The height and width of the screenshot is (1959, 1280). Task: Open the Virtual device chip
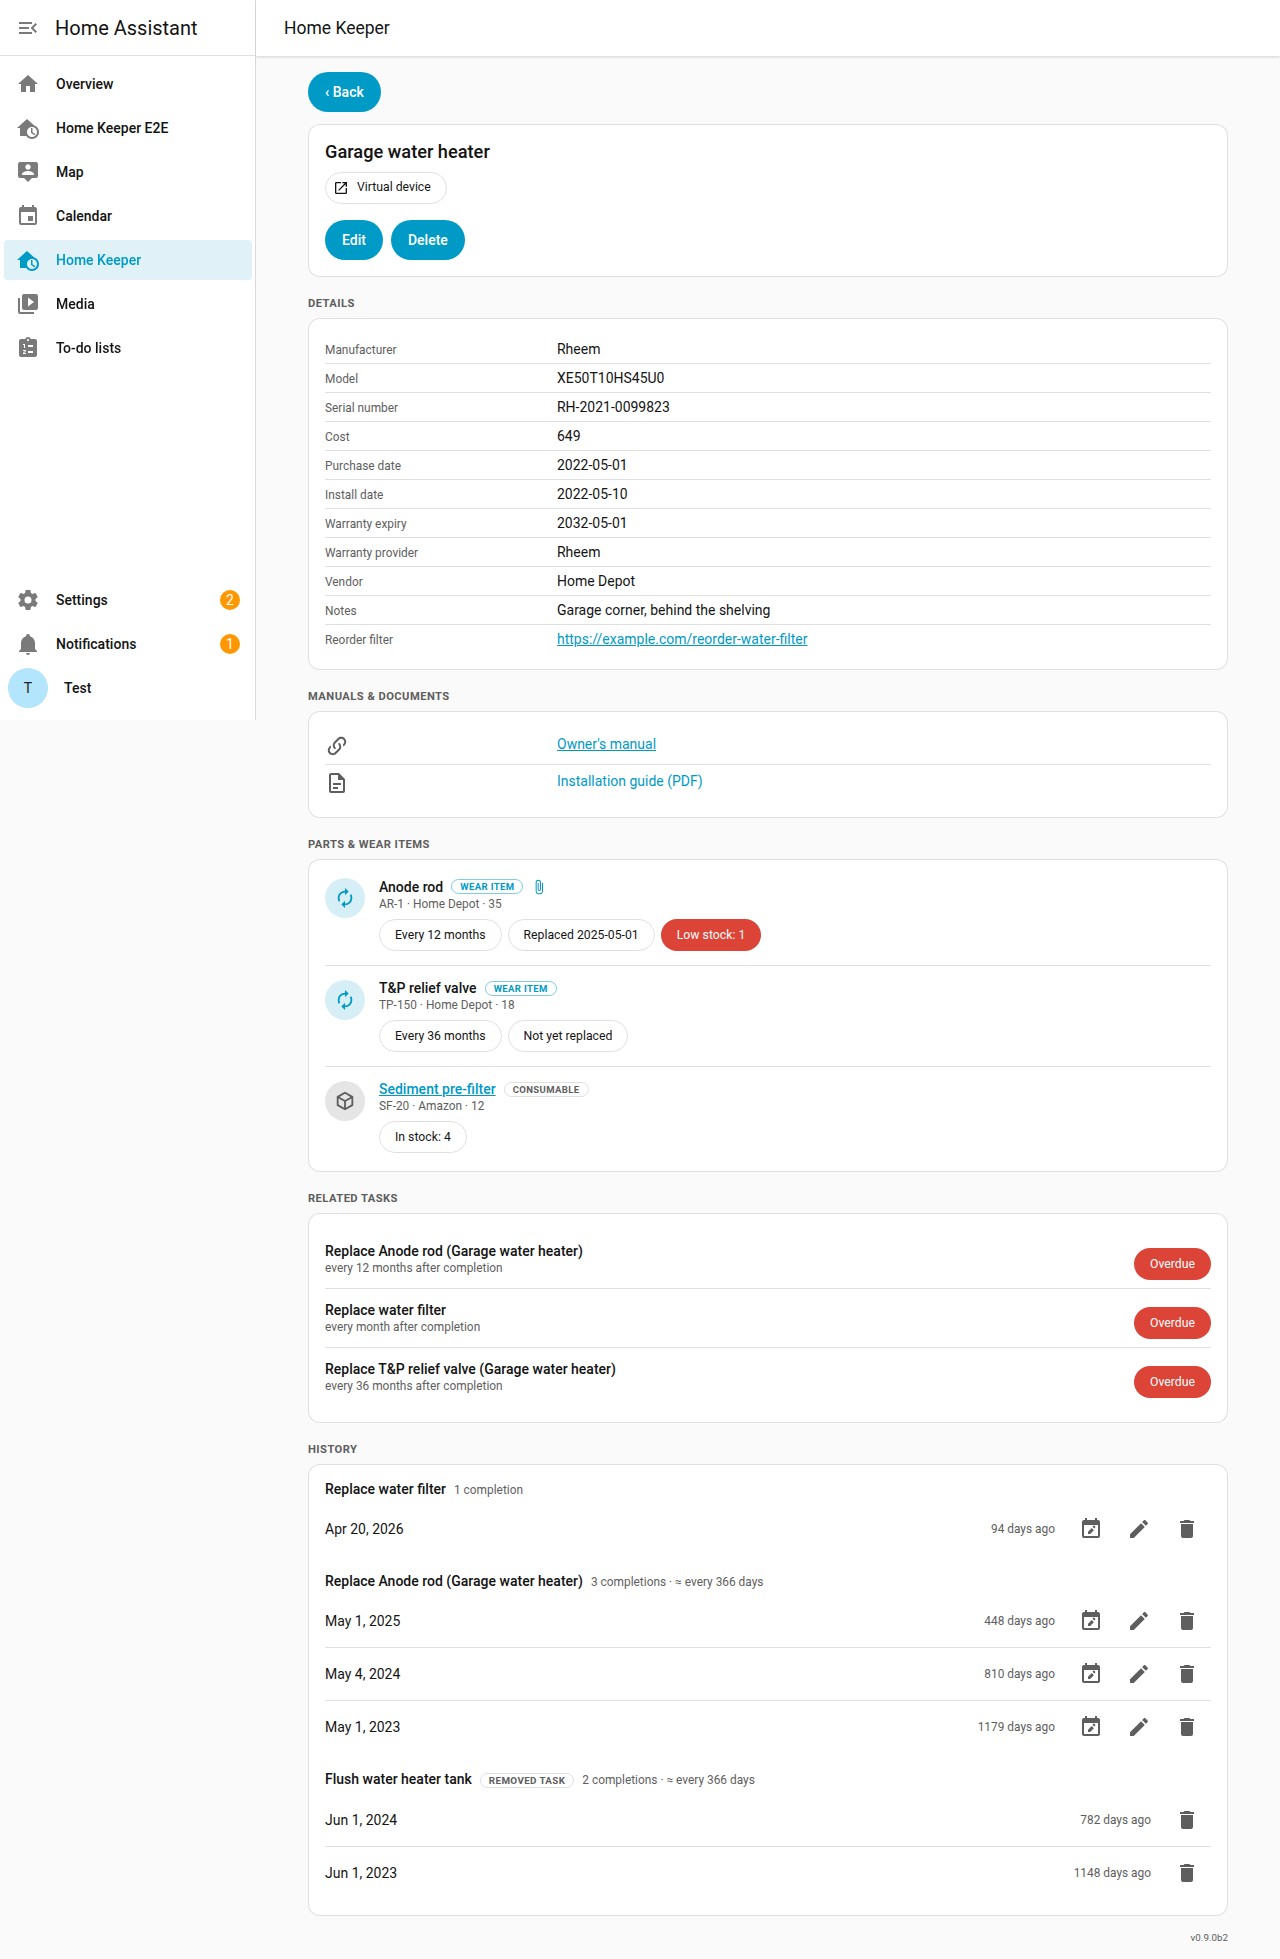(385, 187)
